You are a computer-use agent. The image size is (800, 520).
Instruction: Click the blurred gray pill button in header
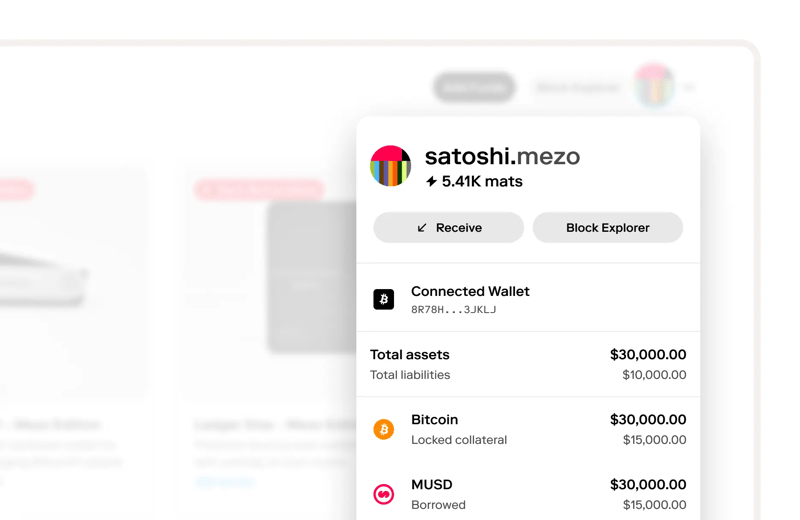click(x=474, y=87)
